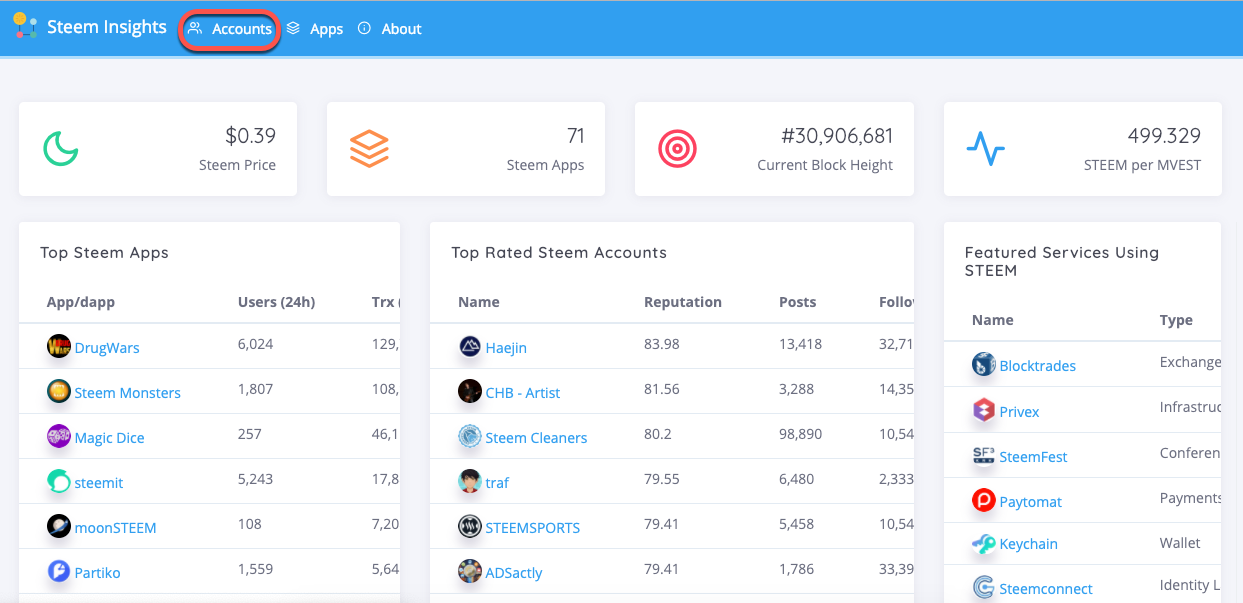Click the moonSTEEM app icon
Viewport: 1243px width, 603px height.
[59, 527]
